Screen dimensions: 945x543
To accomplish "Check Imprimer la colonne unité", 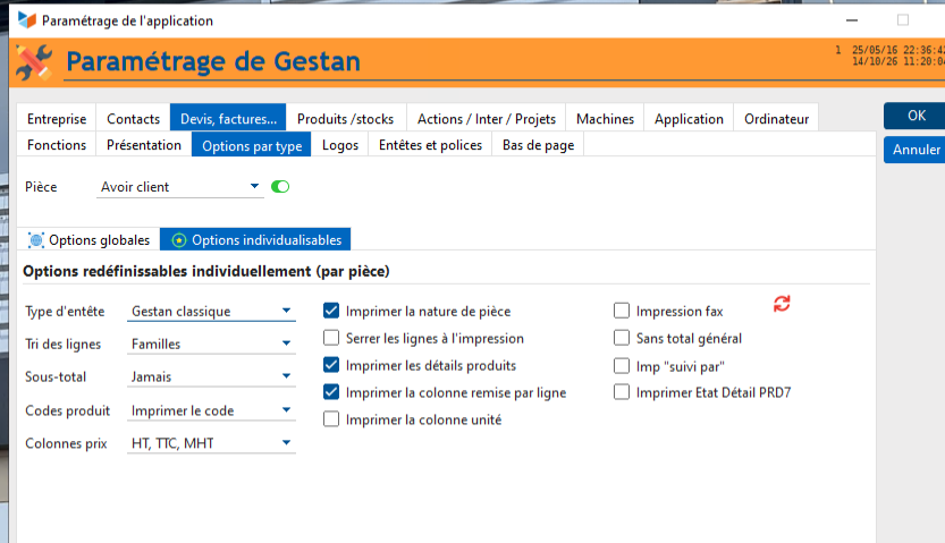I will [331, 419].
